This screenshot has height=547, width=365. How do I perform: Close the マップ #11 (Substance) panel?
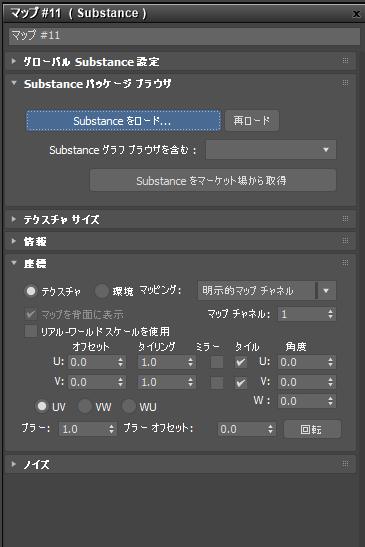(x=356, y=14)
